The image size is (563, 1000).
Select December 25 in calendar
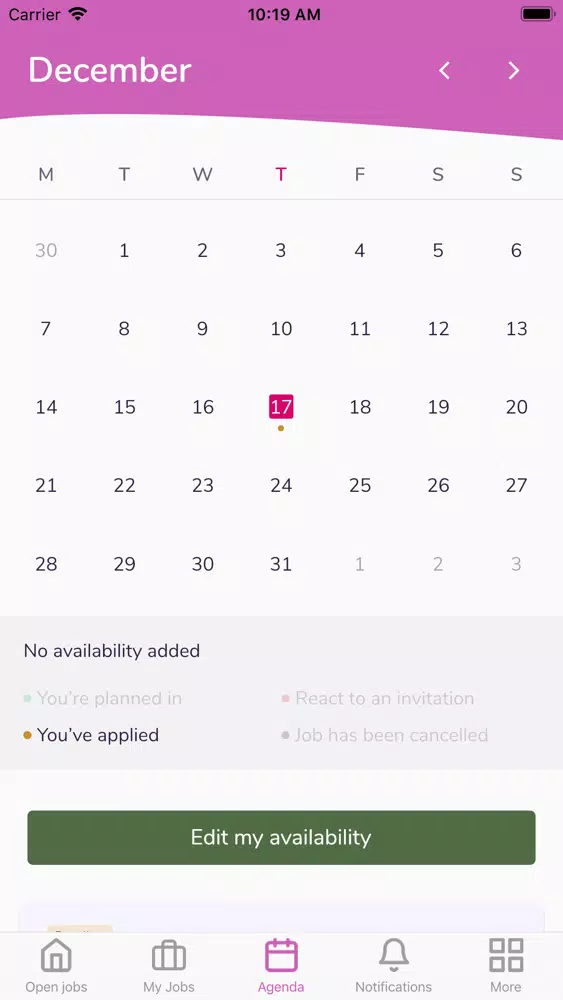(x=360, y=485)
